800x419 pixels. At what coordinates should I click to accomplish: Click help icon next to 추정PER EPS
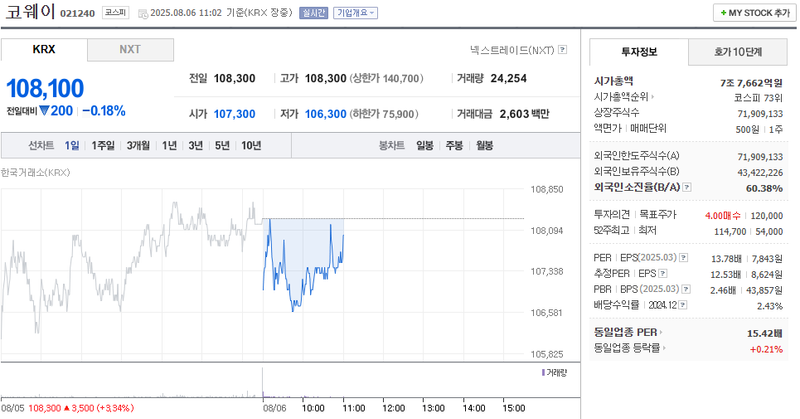(663, 274)
